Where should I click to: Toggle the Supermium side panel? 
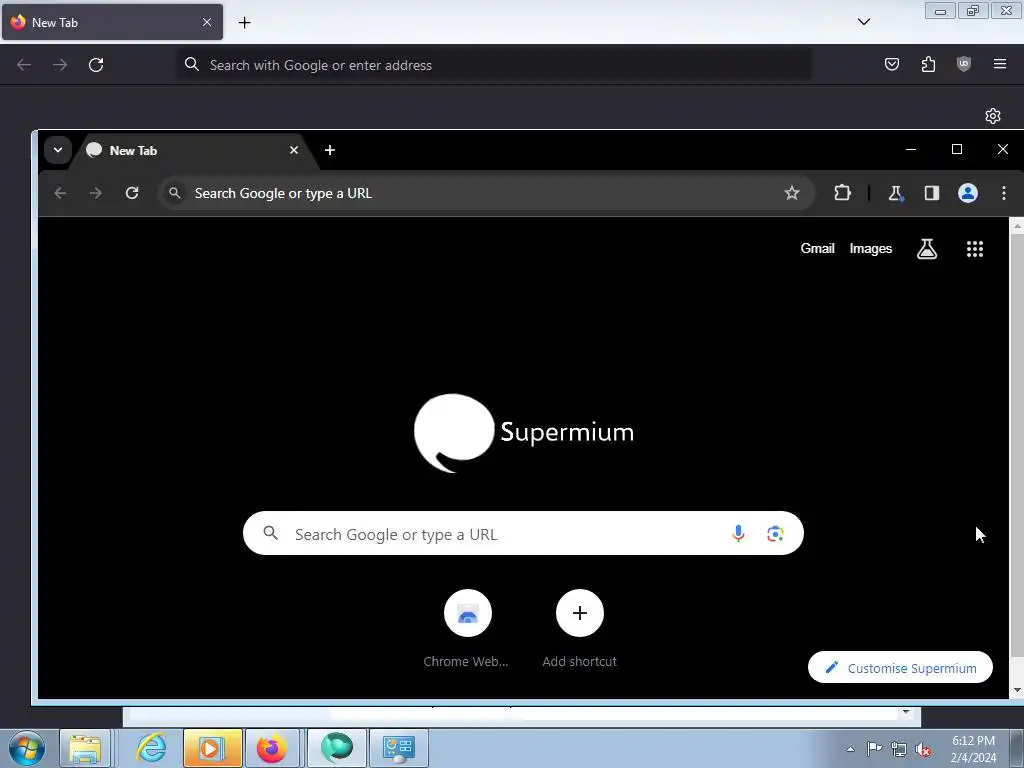pos(932,193)
